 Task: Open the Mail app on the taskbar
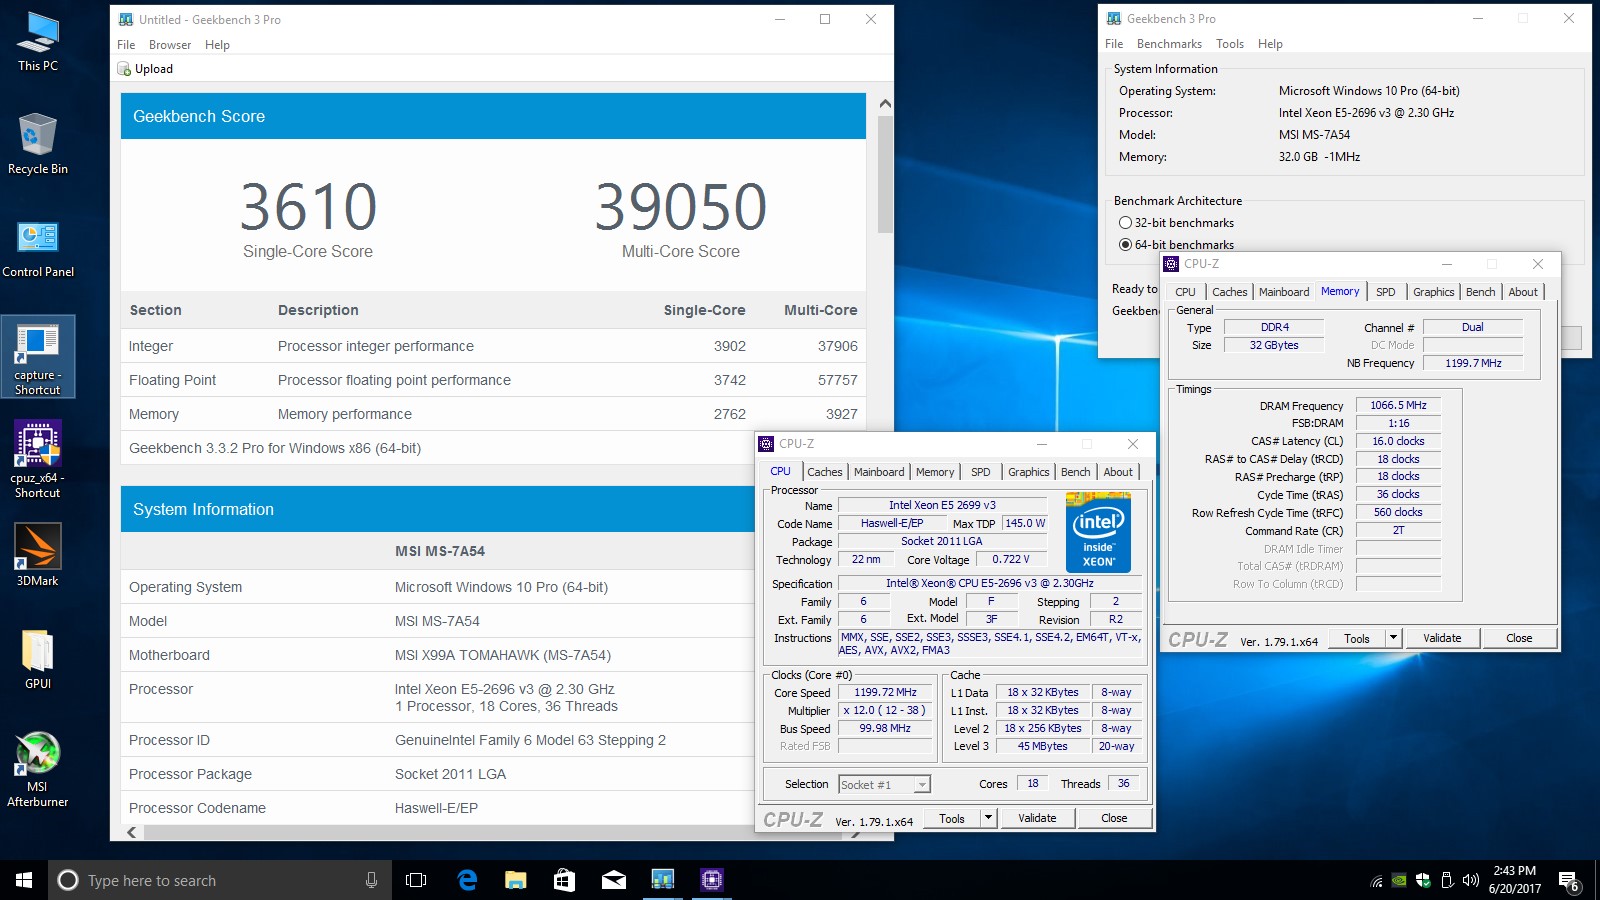coord(613,880)
